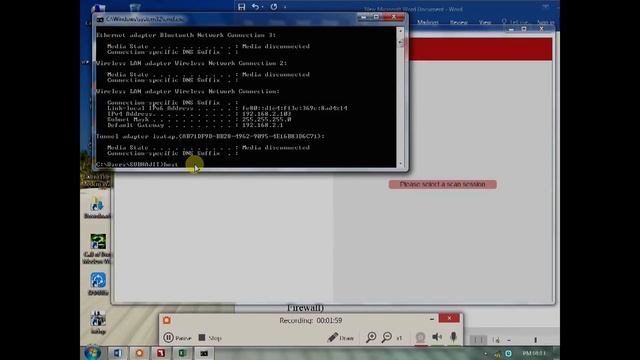
Task: Switch to the Review tab in Word
Action: click(x=458, y=22)
